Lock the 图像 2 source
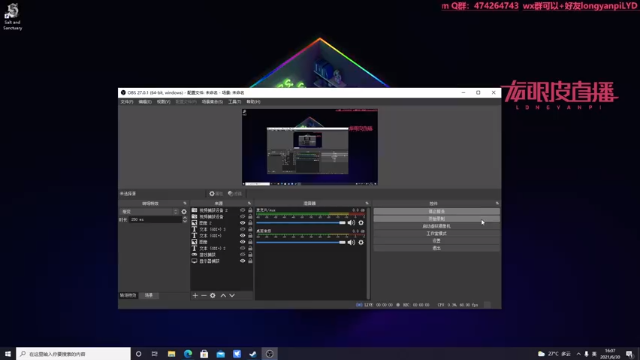This screenshot has width=640, height=360. (x=250, y=223)
